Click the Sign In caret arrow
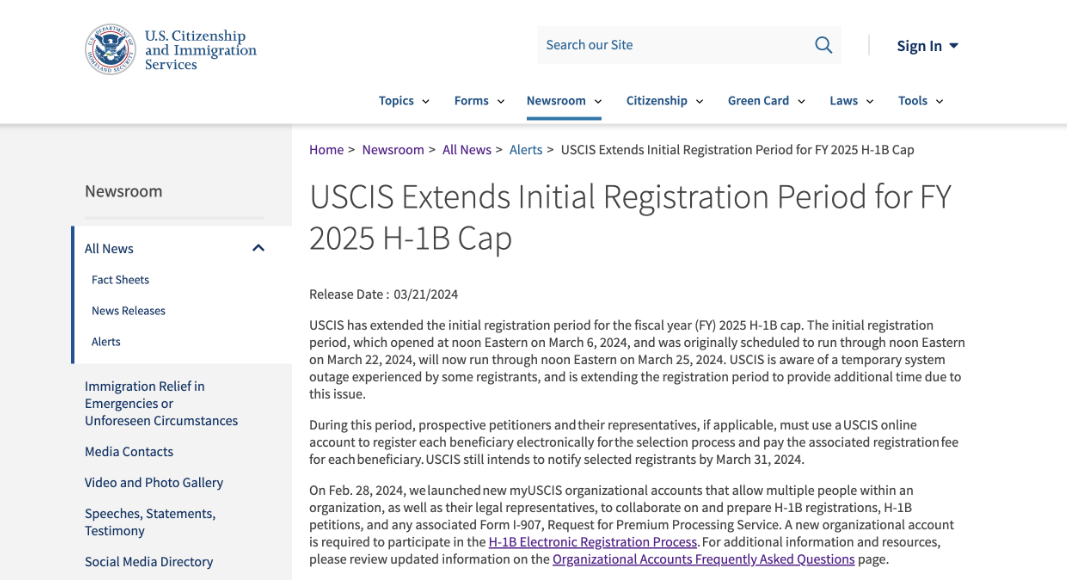The image size is (1067, 581). coord(954,46)
